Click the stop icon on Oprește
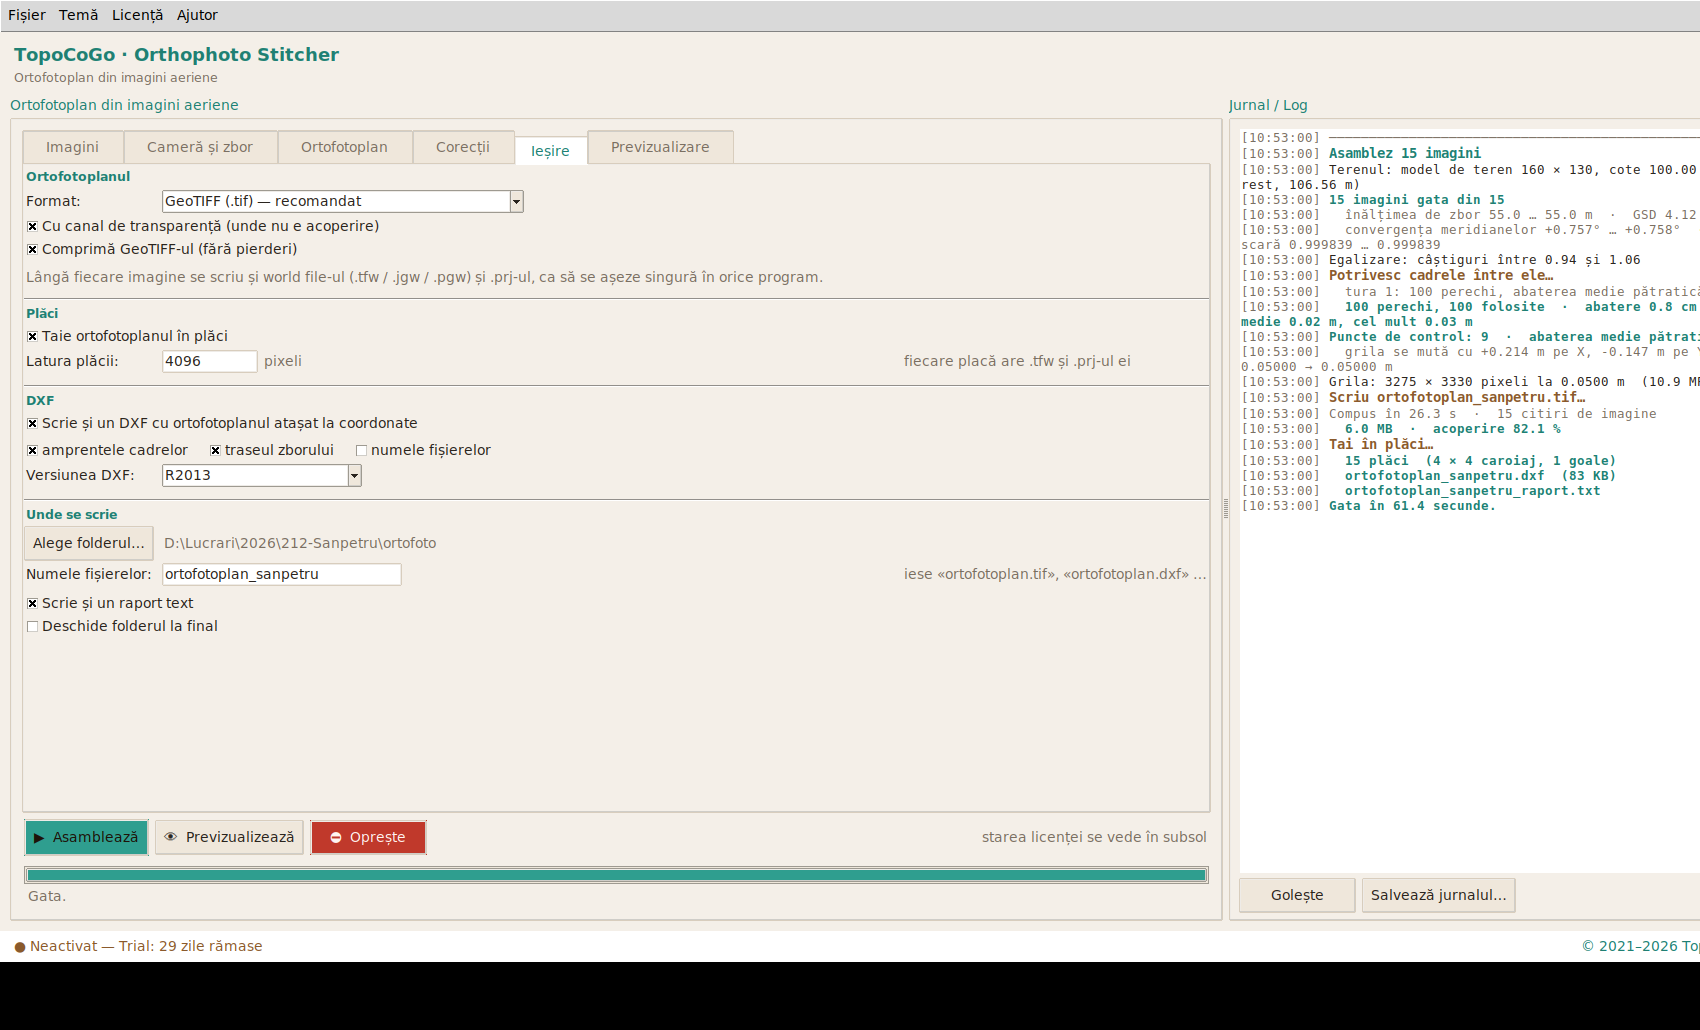The image size is (1700, 1030). (x=336, y=838)
